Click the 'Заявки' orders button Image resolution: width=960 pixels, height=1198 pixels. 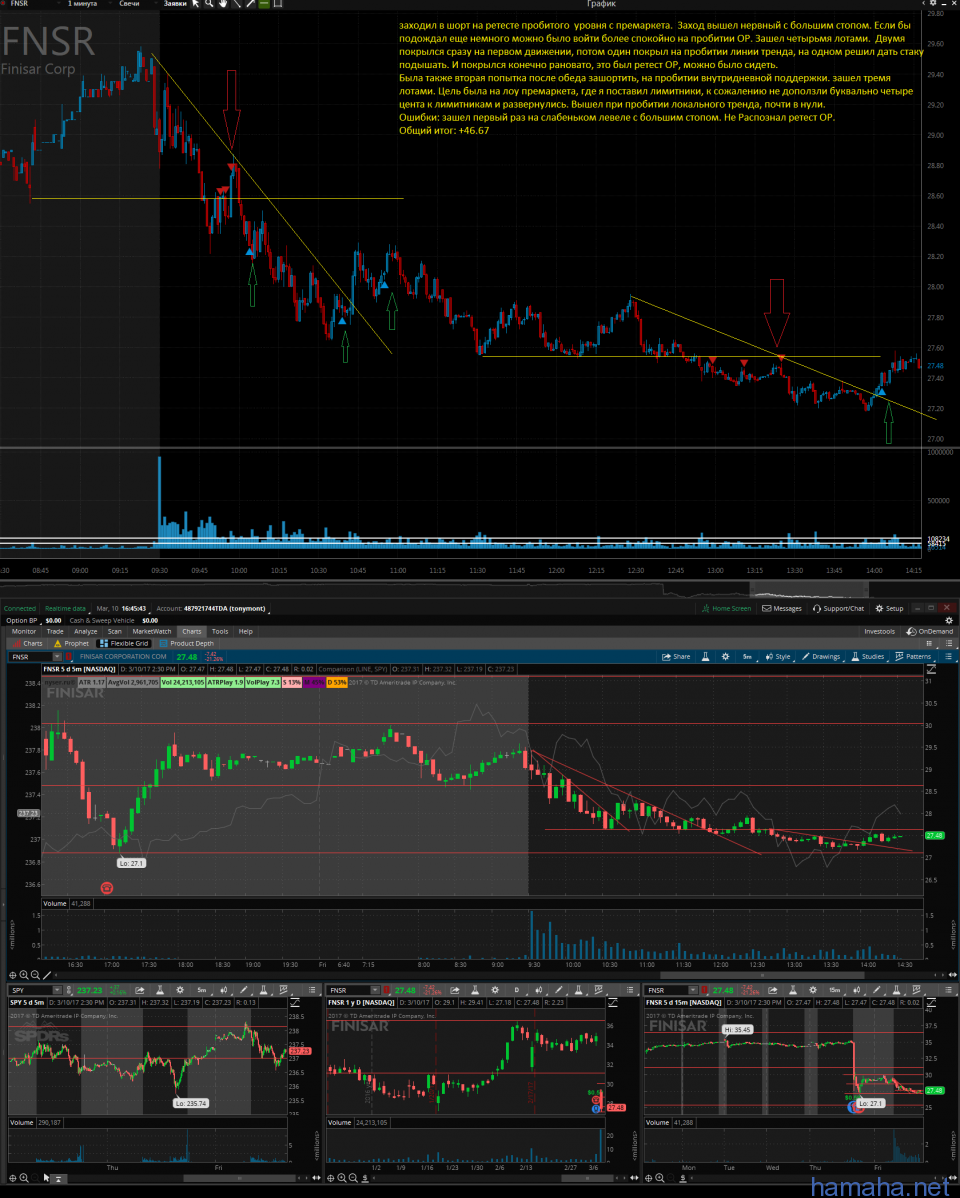(175, 4)
